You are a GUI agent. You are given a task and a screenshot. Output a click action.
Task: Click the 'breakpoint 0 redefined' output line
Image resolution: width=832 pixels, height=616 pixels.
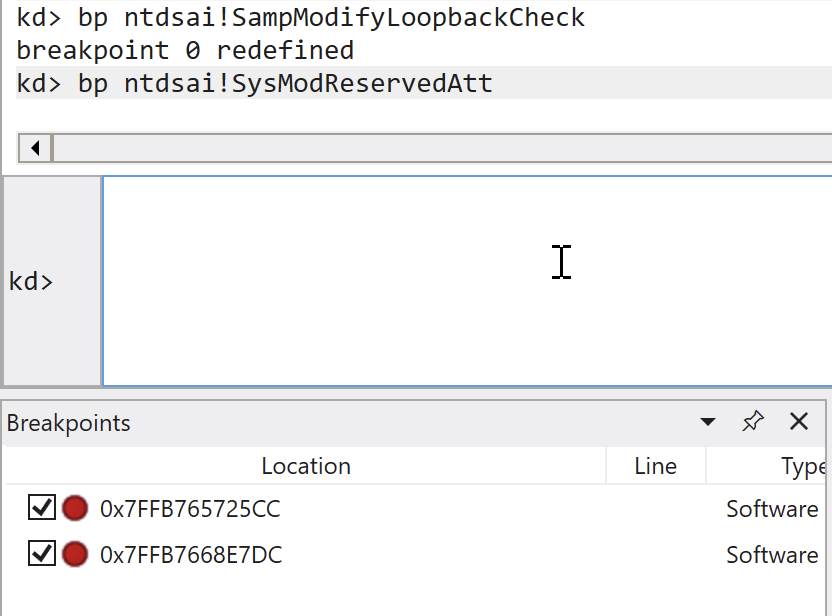(x=185, y=51)
